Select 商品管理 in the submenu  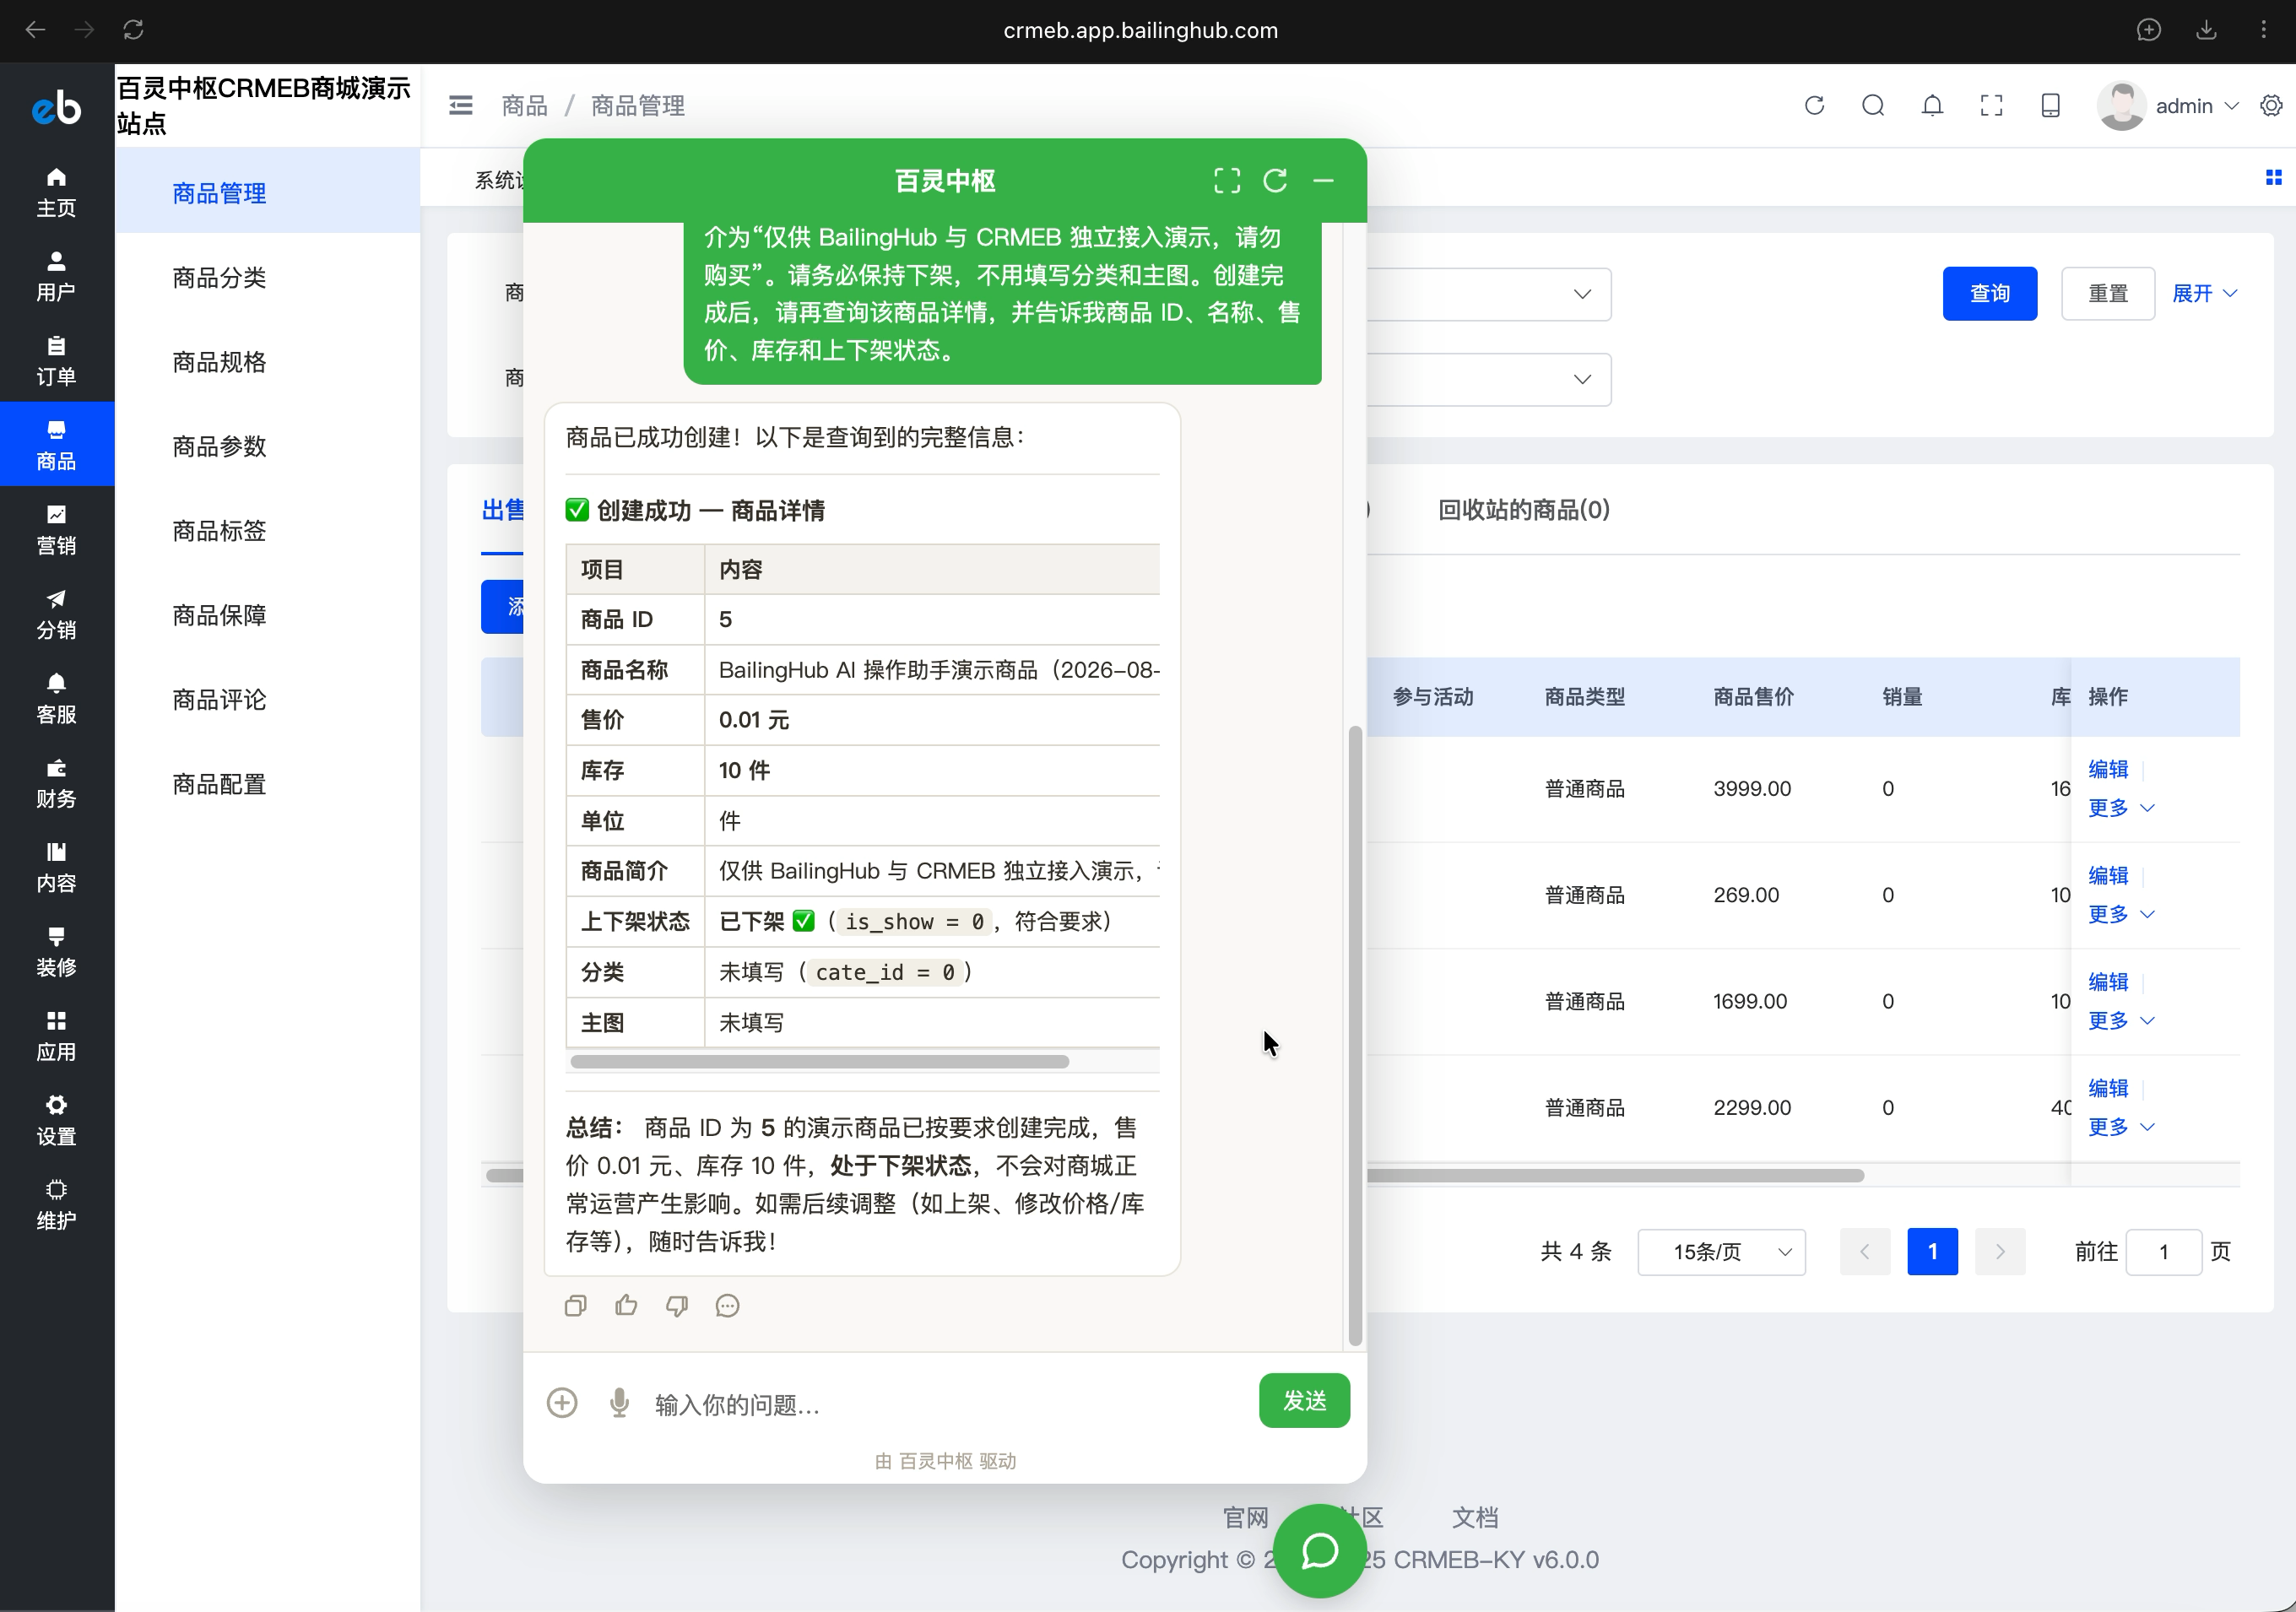point(267,193)
